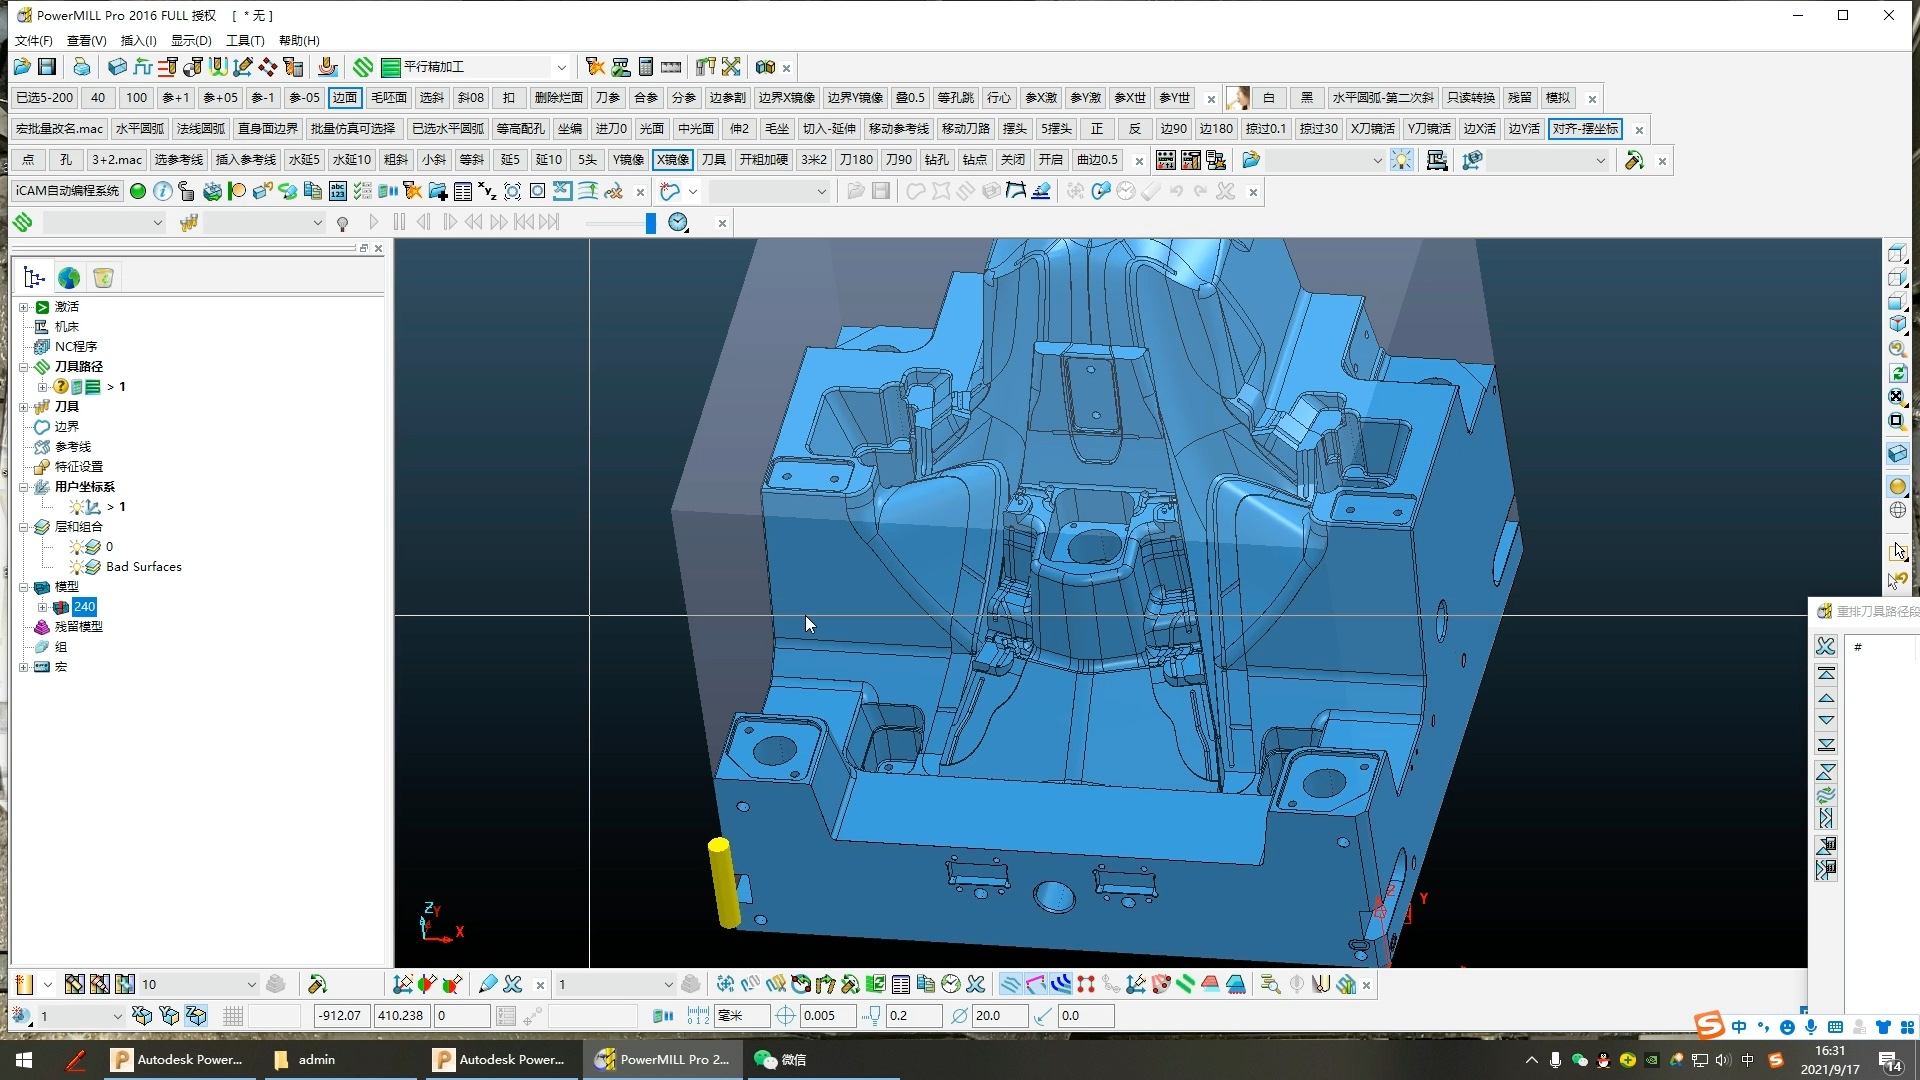
Task: Click the 残留模型 stock model icon
Action: coord(42,627)
